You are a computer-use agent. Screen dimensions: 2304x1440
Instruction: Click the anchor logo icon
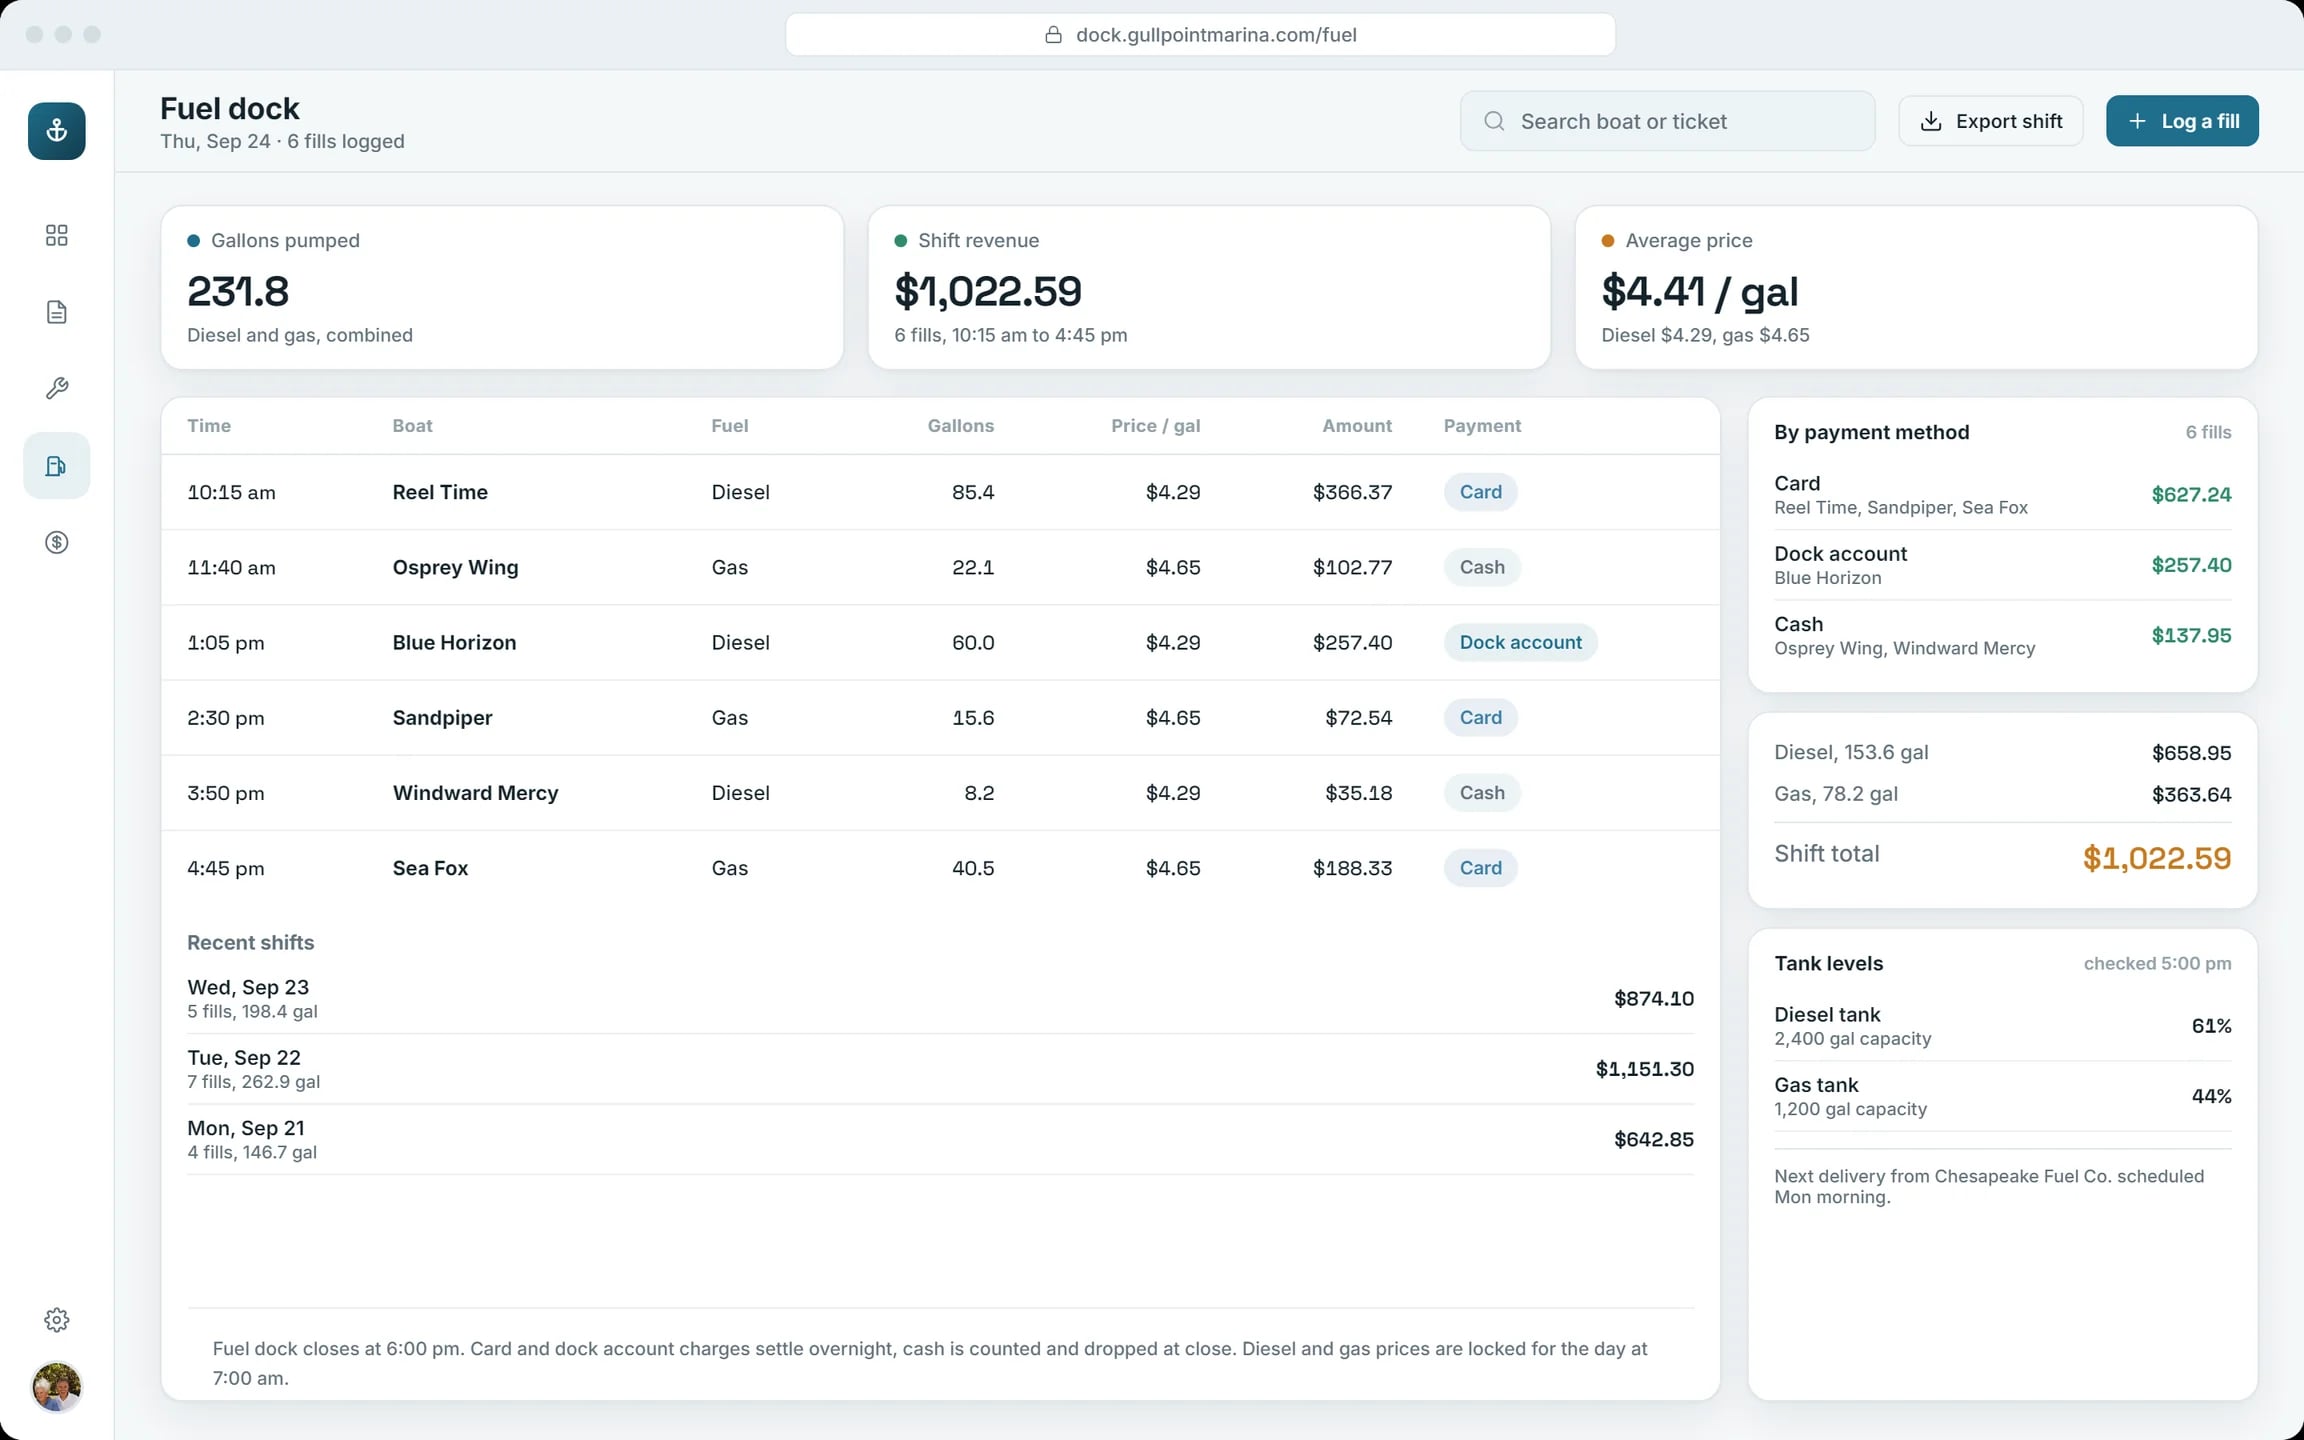(57, 131)
